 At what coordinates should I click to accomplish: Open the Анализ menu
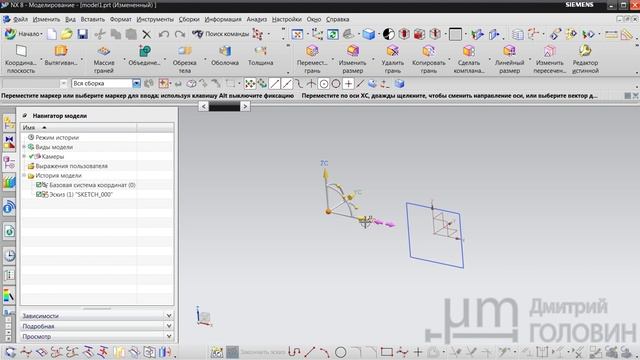(257, 19)
